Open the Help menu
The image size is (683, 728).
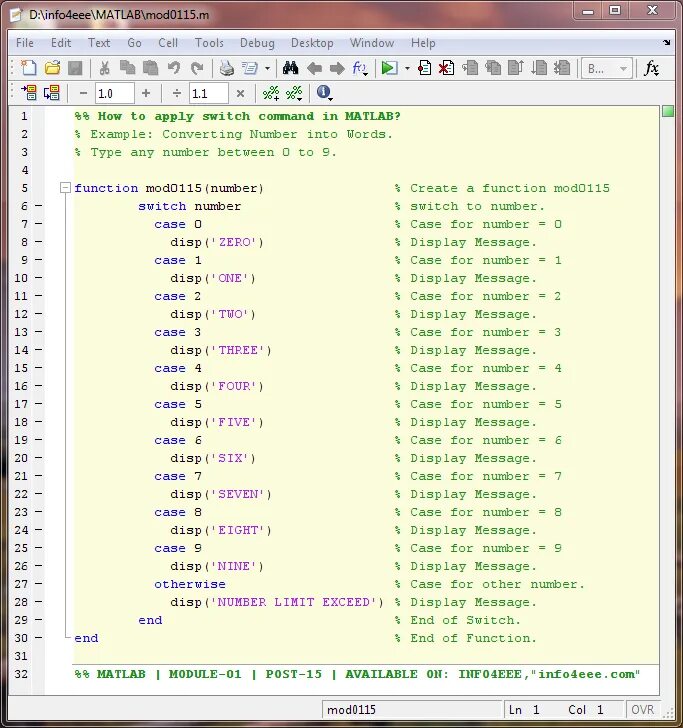[x=423, y=43]
